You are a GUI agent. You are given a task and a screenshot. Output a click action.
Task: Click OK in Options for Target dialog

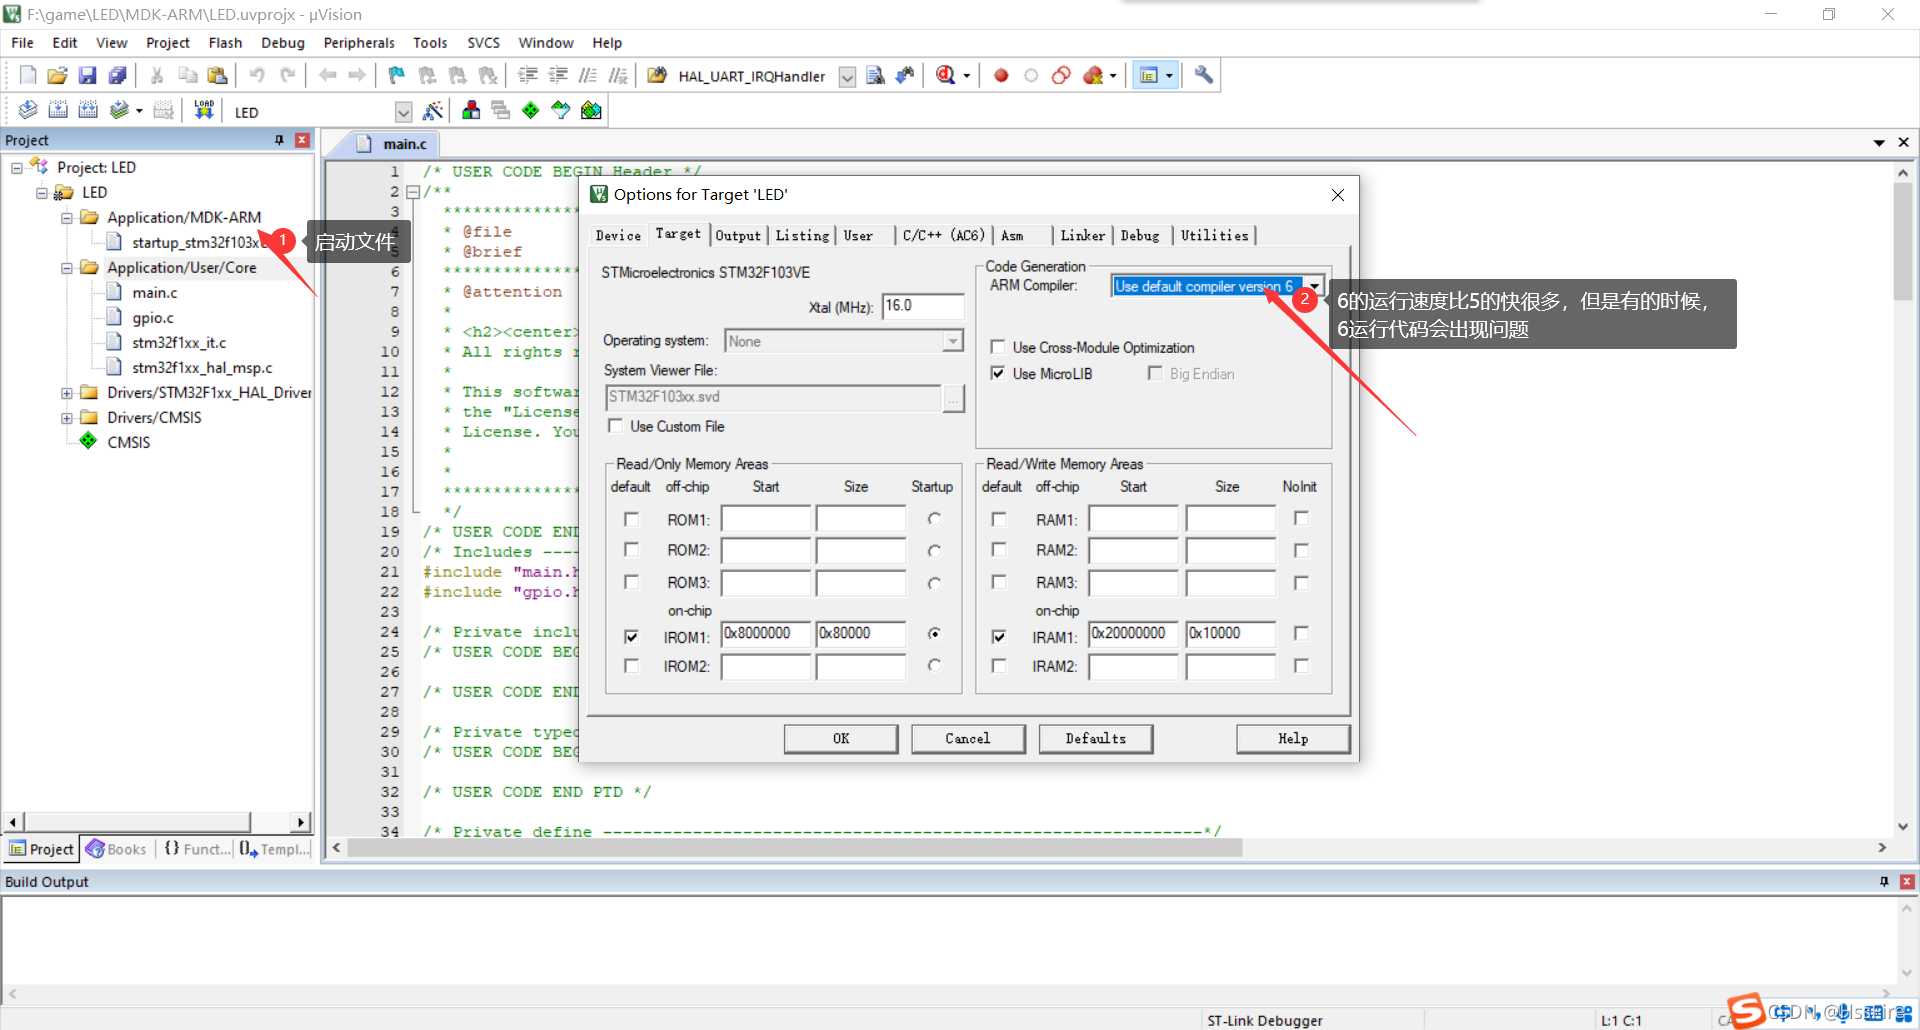coord(841,739)
